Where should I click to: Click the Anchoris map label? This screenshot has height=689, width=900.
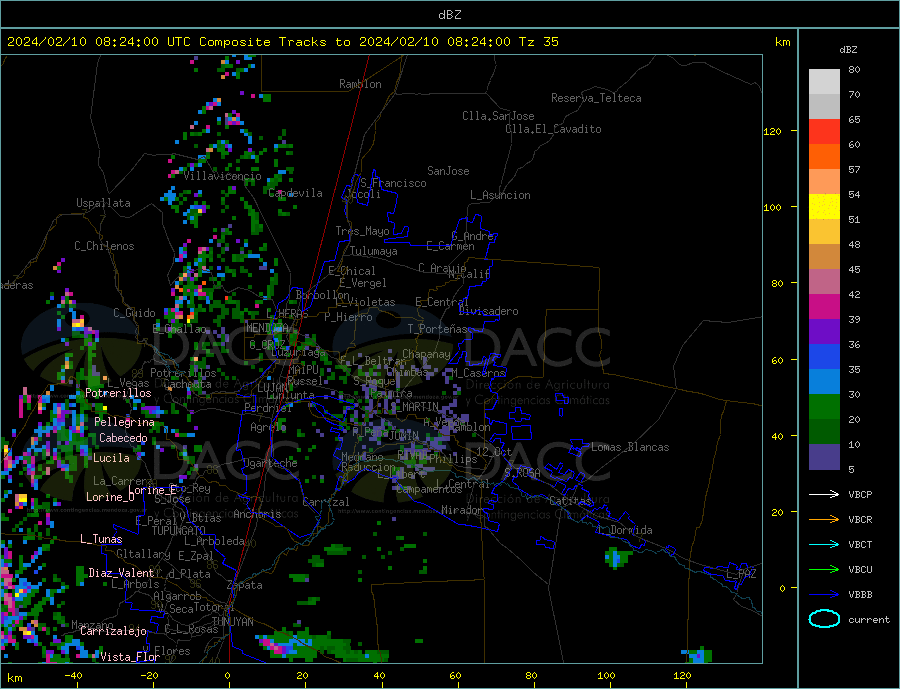tap(257, 514)
